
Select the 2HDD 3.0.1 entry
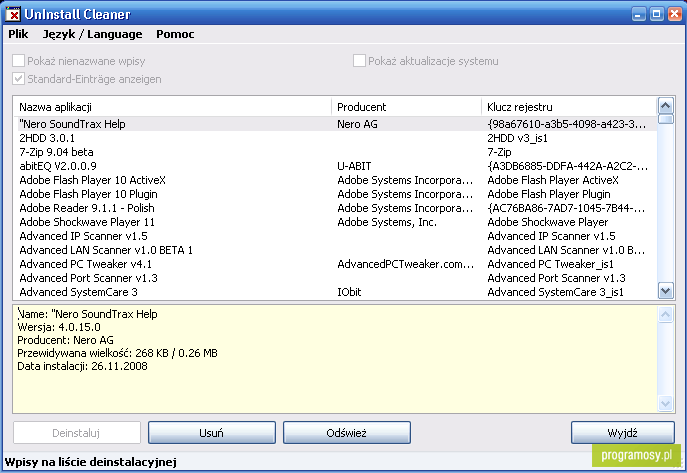click(47, 138)
